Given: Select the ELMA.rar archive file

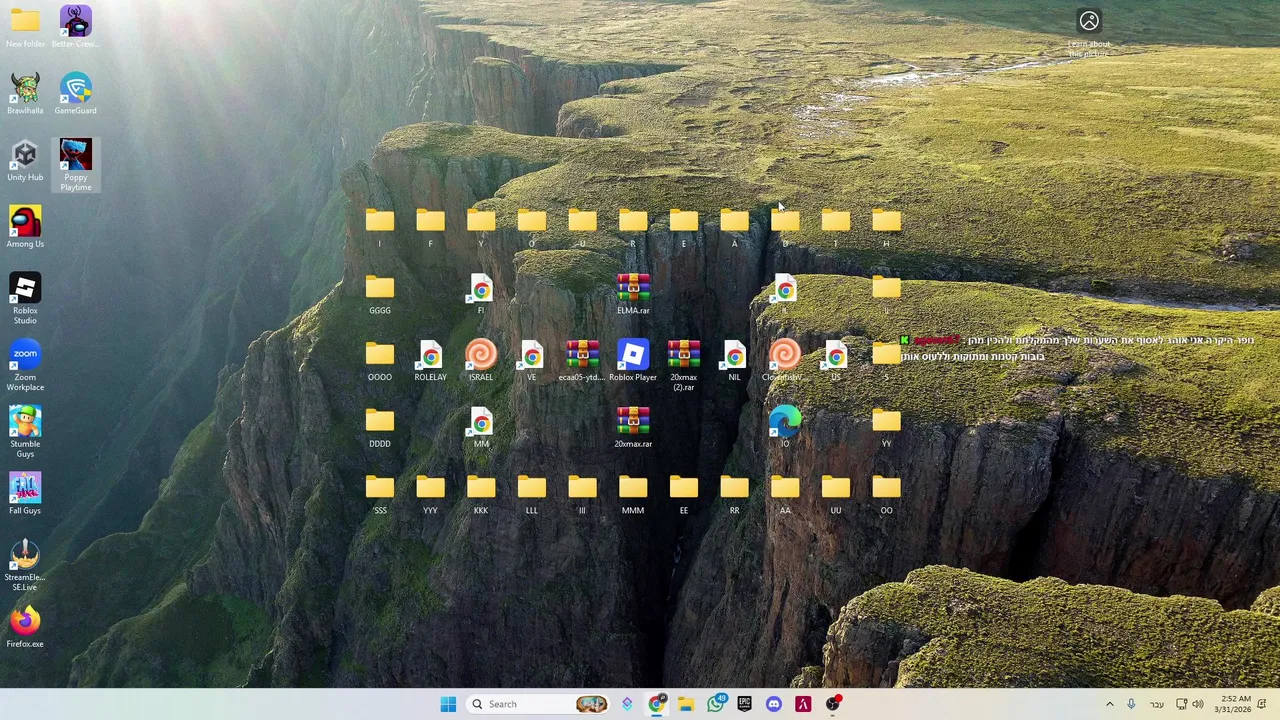Looking at the screenshot, I should point(633,294).
